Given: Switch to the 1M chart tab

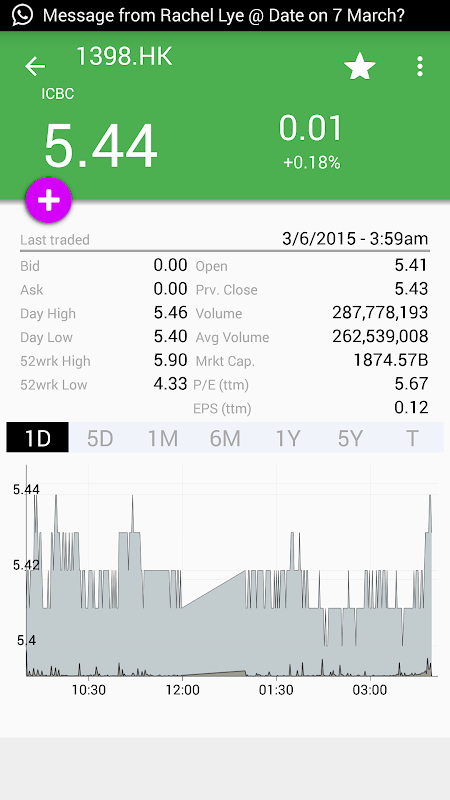Looking at the screenshot, I should pos(162,438).
